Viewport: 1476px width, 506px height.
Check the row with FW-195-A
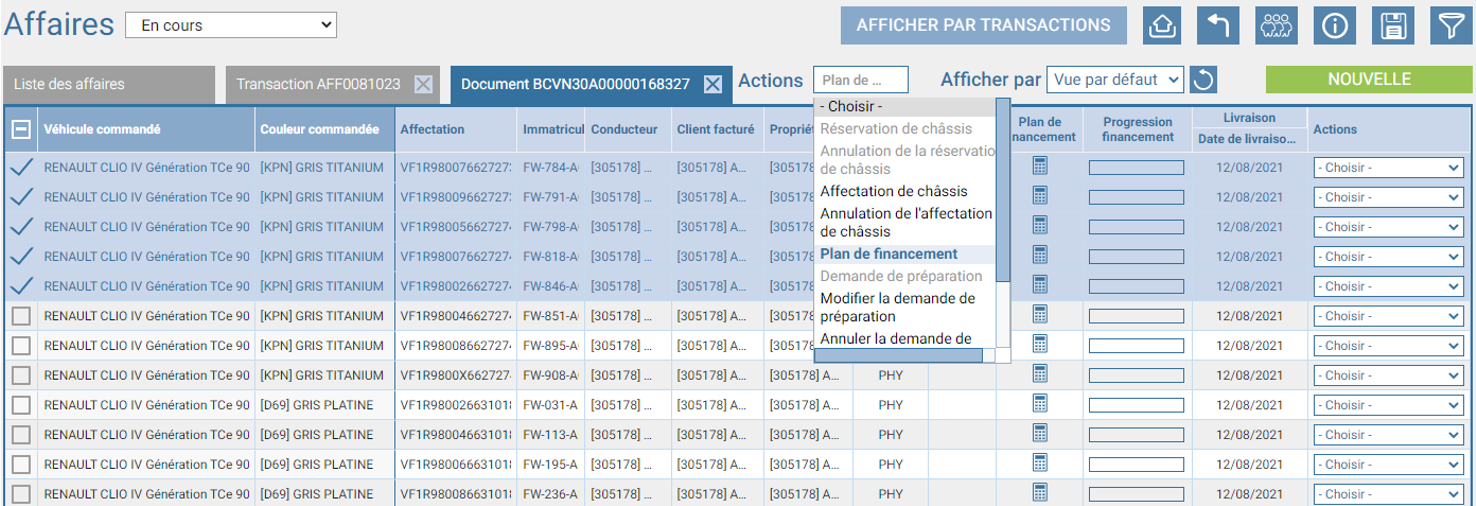20,465
